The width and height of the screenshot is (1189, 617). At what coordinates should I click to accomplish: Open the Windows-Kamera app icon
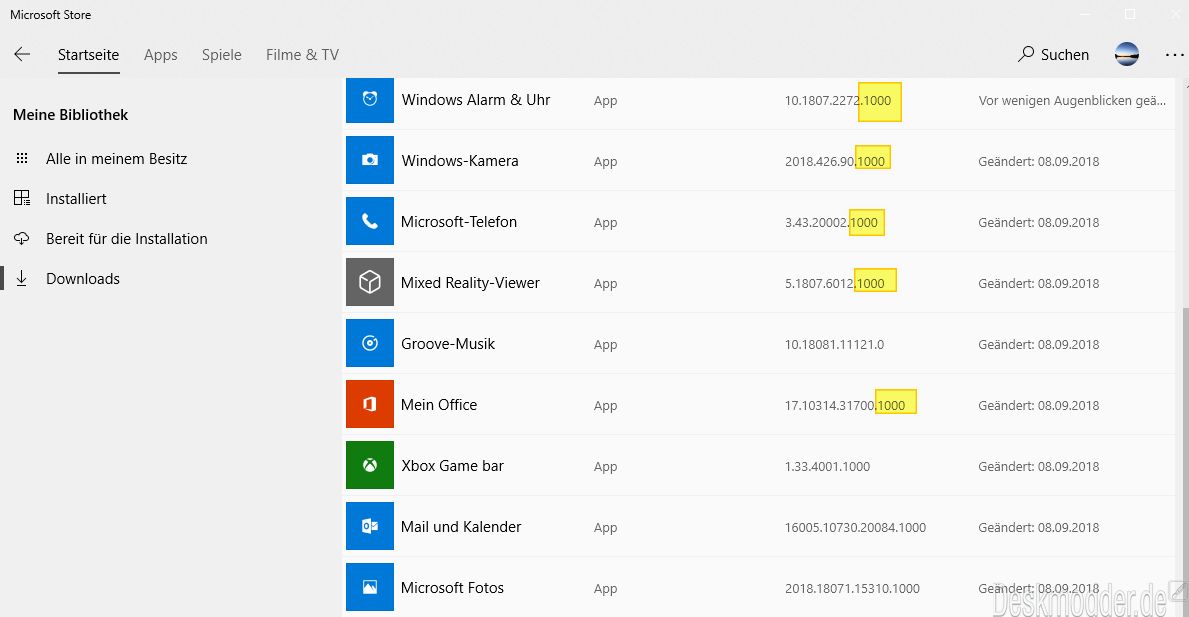tap(369, 160)
